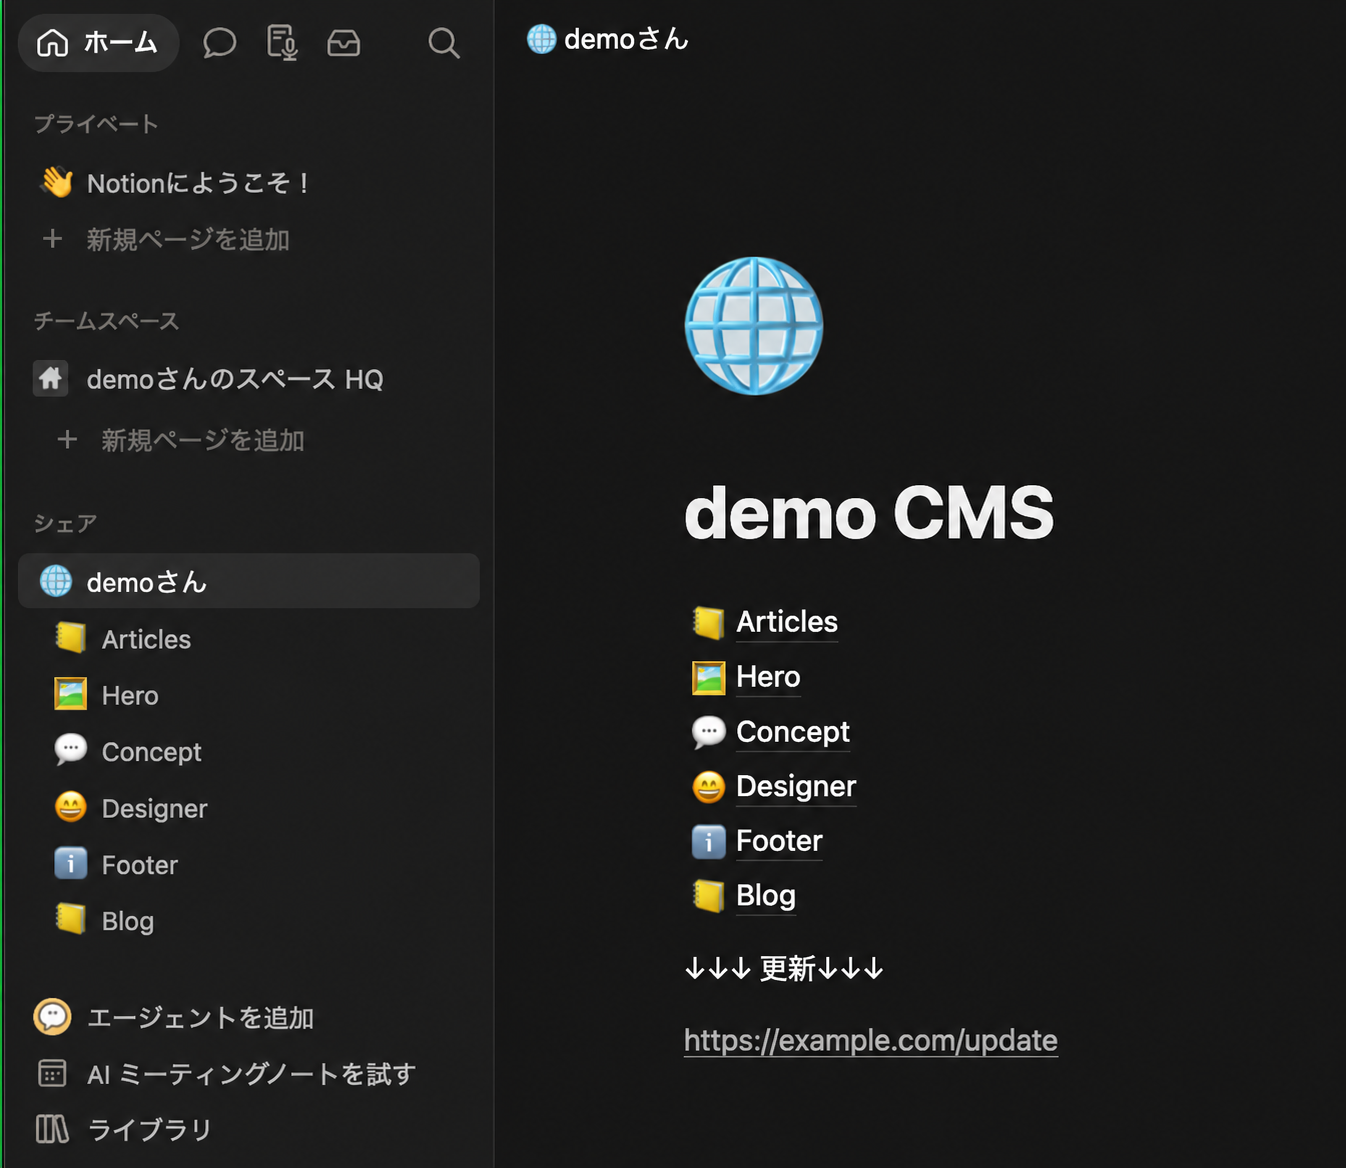
Task: Click the calendar icon beside AI ミーティングノート
Action: pyautogui.click(x=52, y=1073)
